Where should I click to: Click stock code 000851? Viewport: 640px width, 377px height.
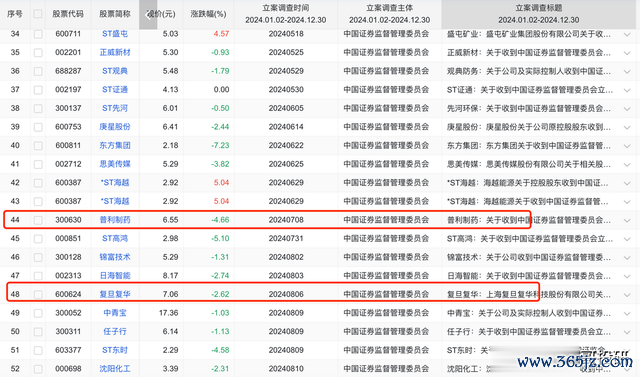pos(68,238)
